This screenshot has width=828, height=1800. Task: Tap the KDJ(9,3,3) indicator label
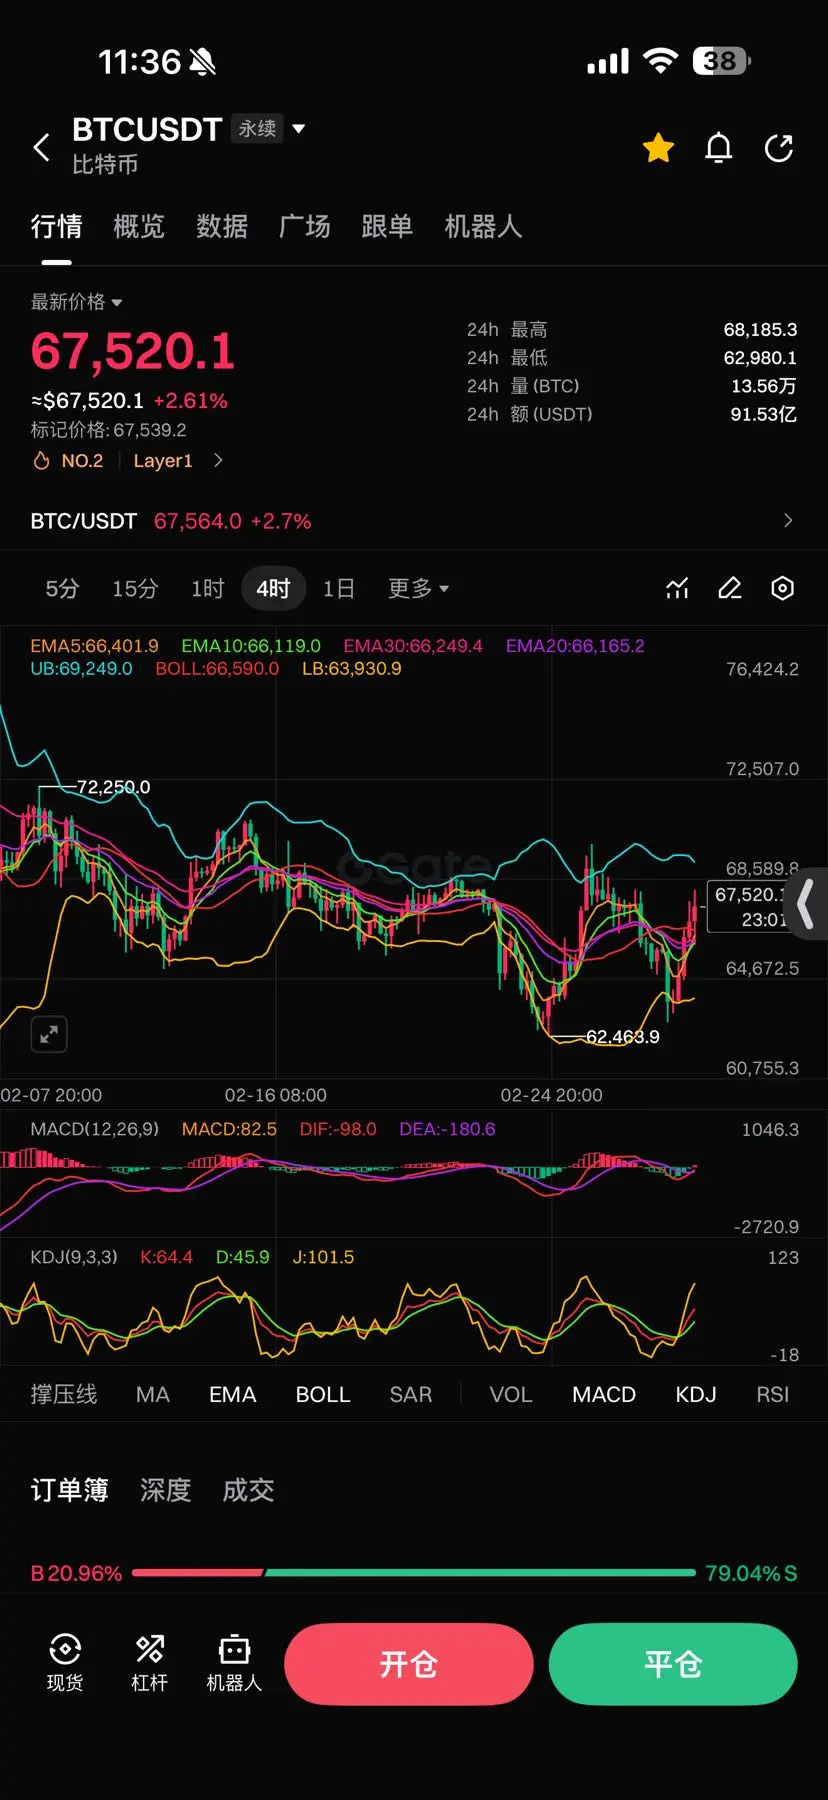(x=74, y=1257)
